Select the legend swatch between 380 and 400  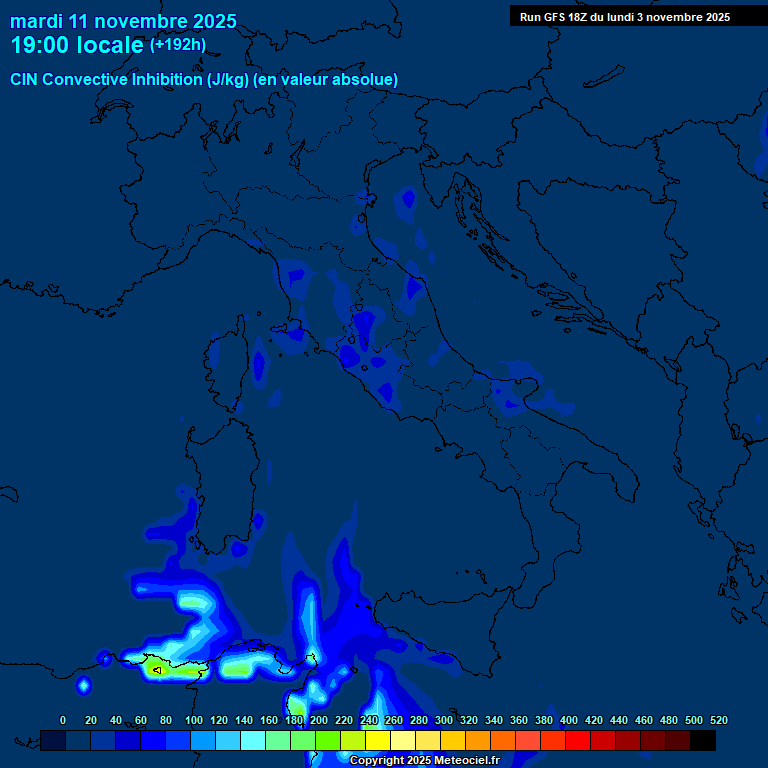552,741
